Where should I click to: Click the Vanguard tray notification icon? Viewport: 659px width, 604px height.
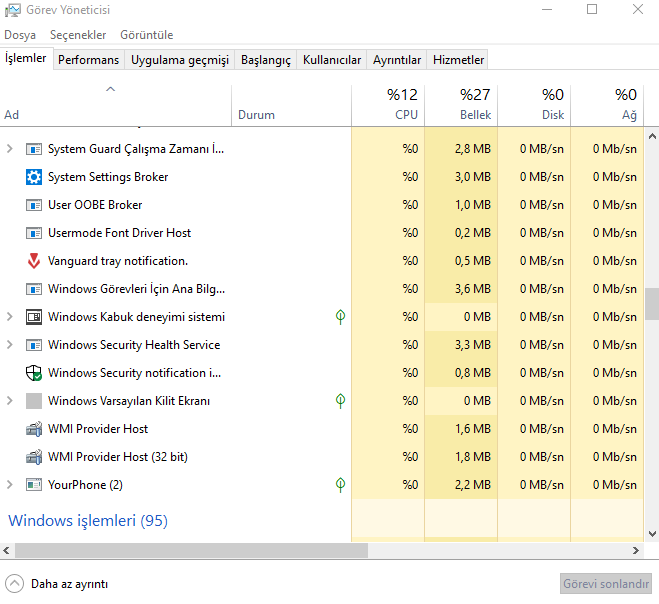click(33, 261)
